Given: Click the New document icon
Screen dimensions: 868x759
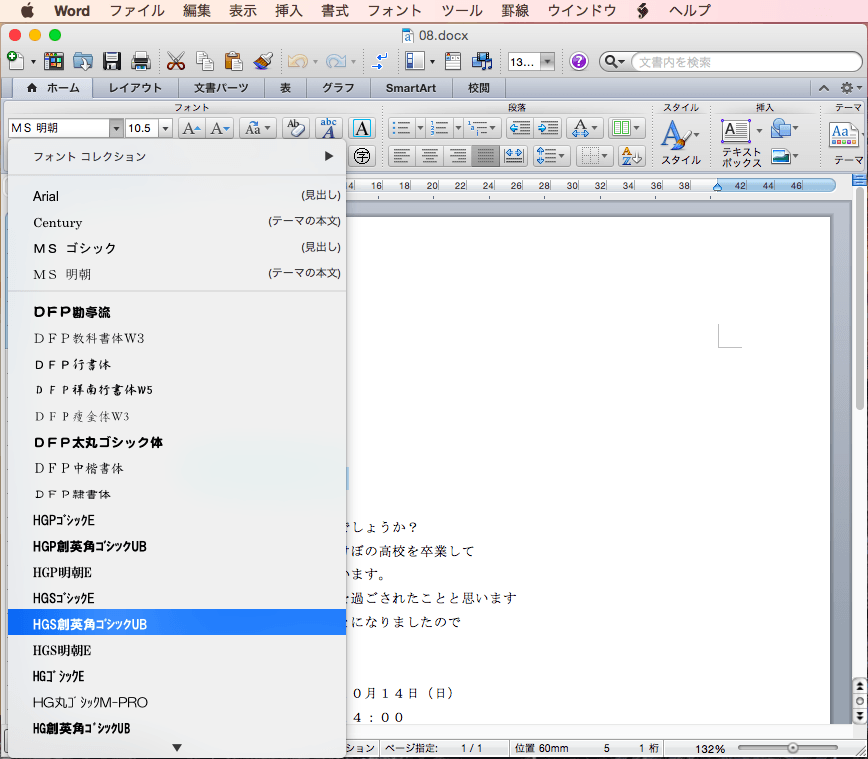Looking at the screenshot, I should (16, 61).
